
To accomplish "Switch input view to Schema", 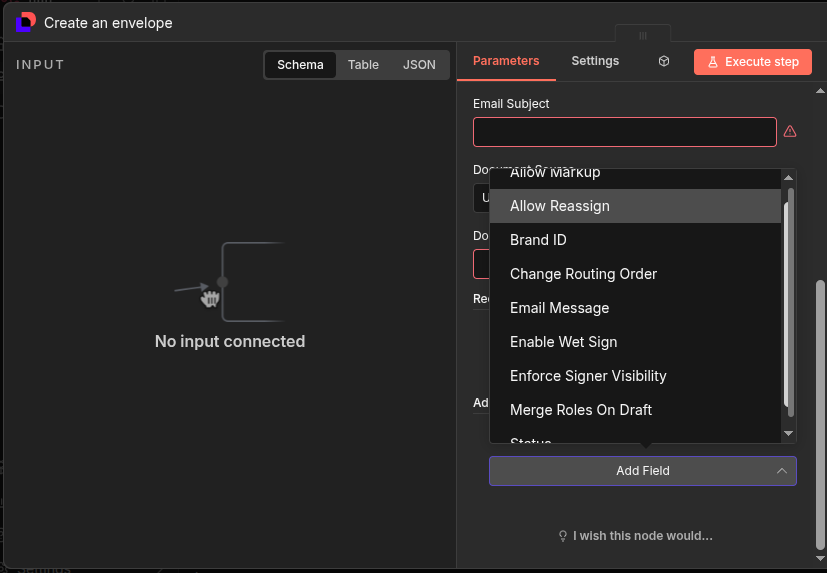I will tap(300, 65).
